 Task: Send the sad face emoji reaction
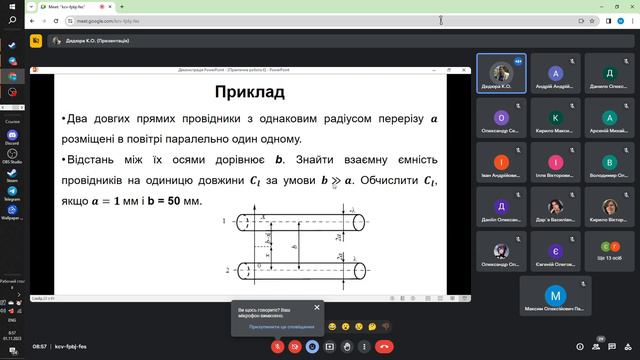(359, 327)
